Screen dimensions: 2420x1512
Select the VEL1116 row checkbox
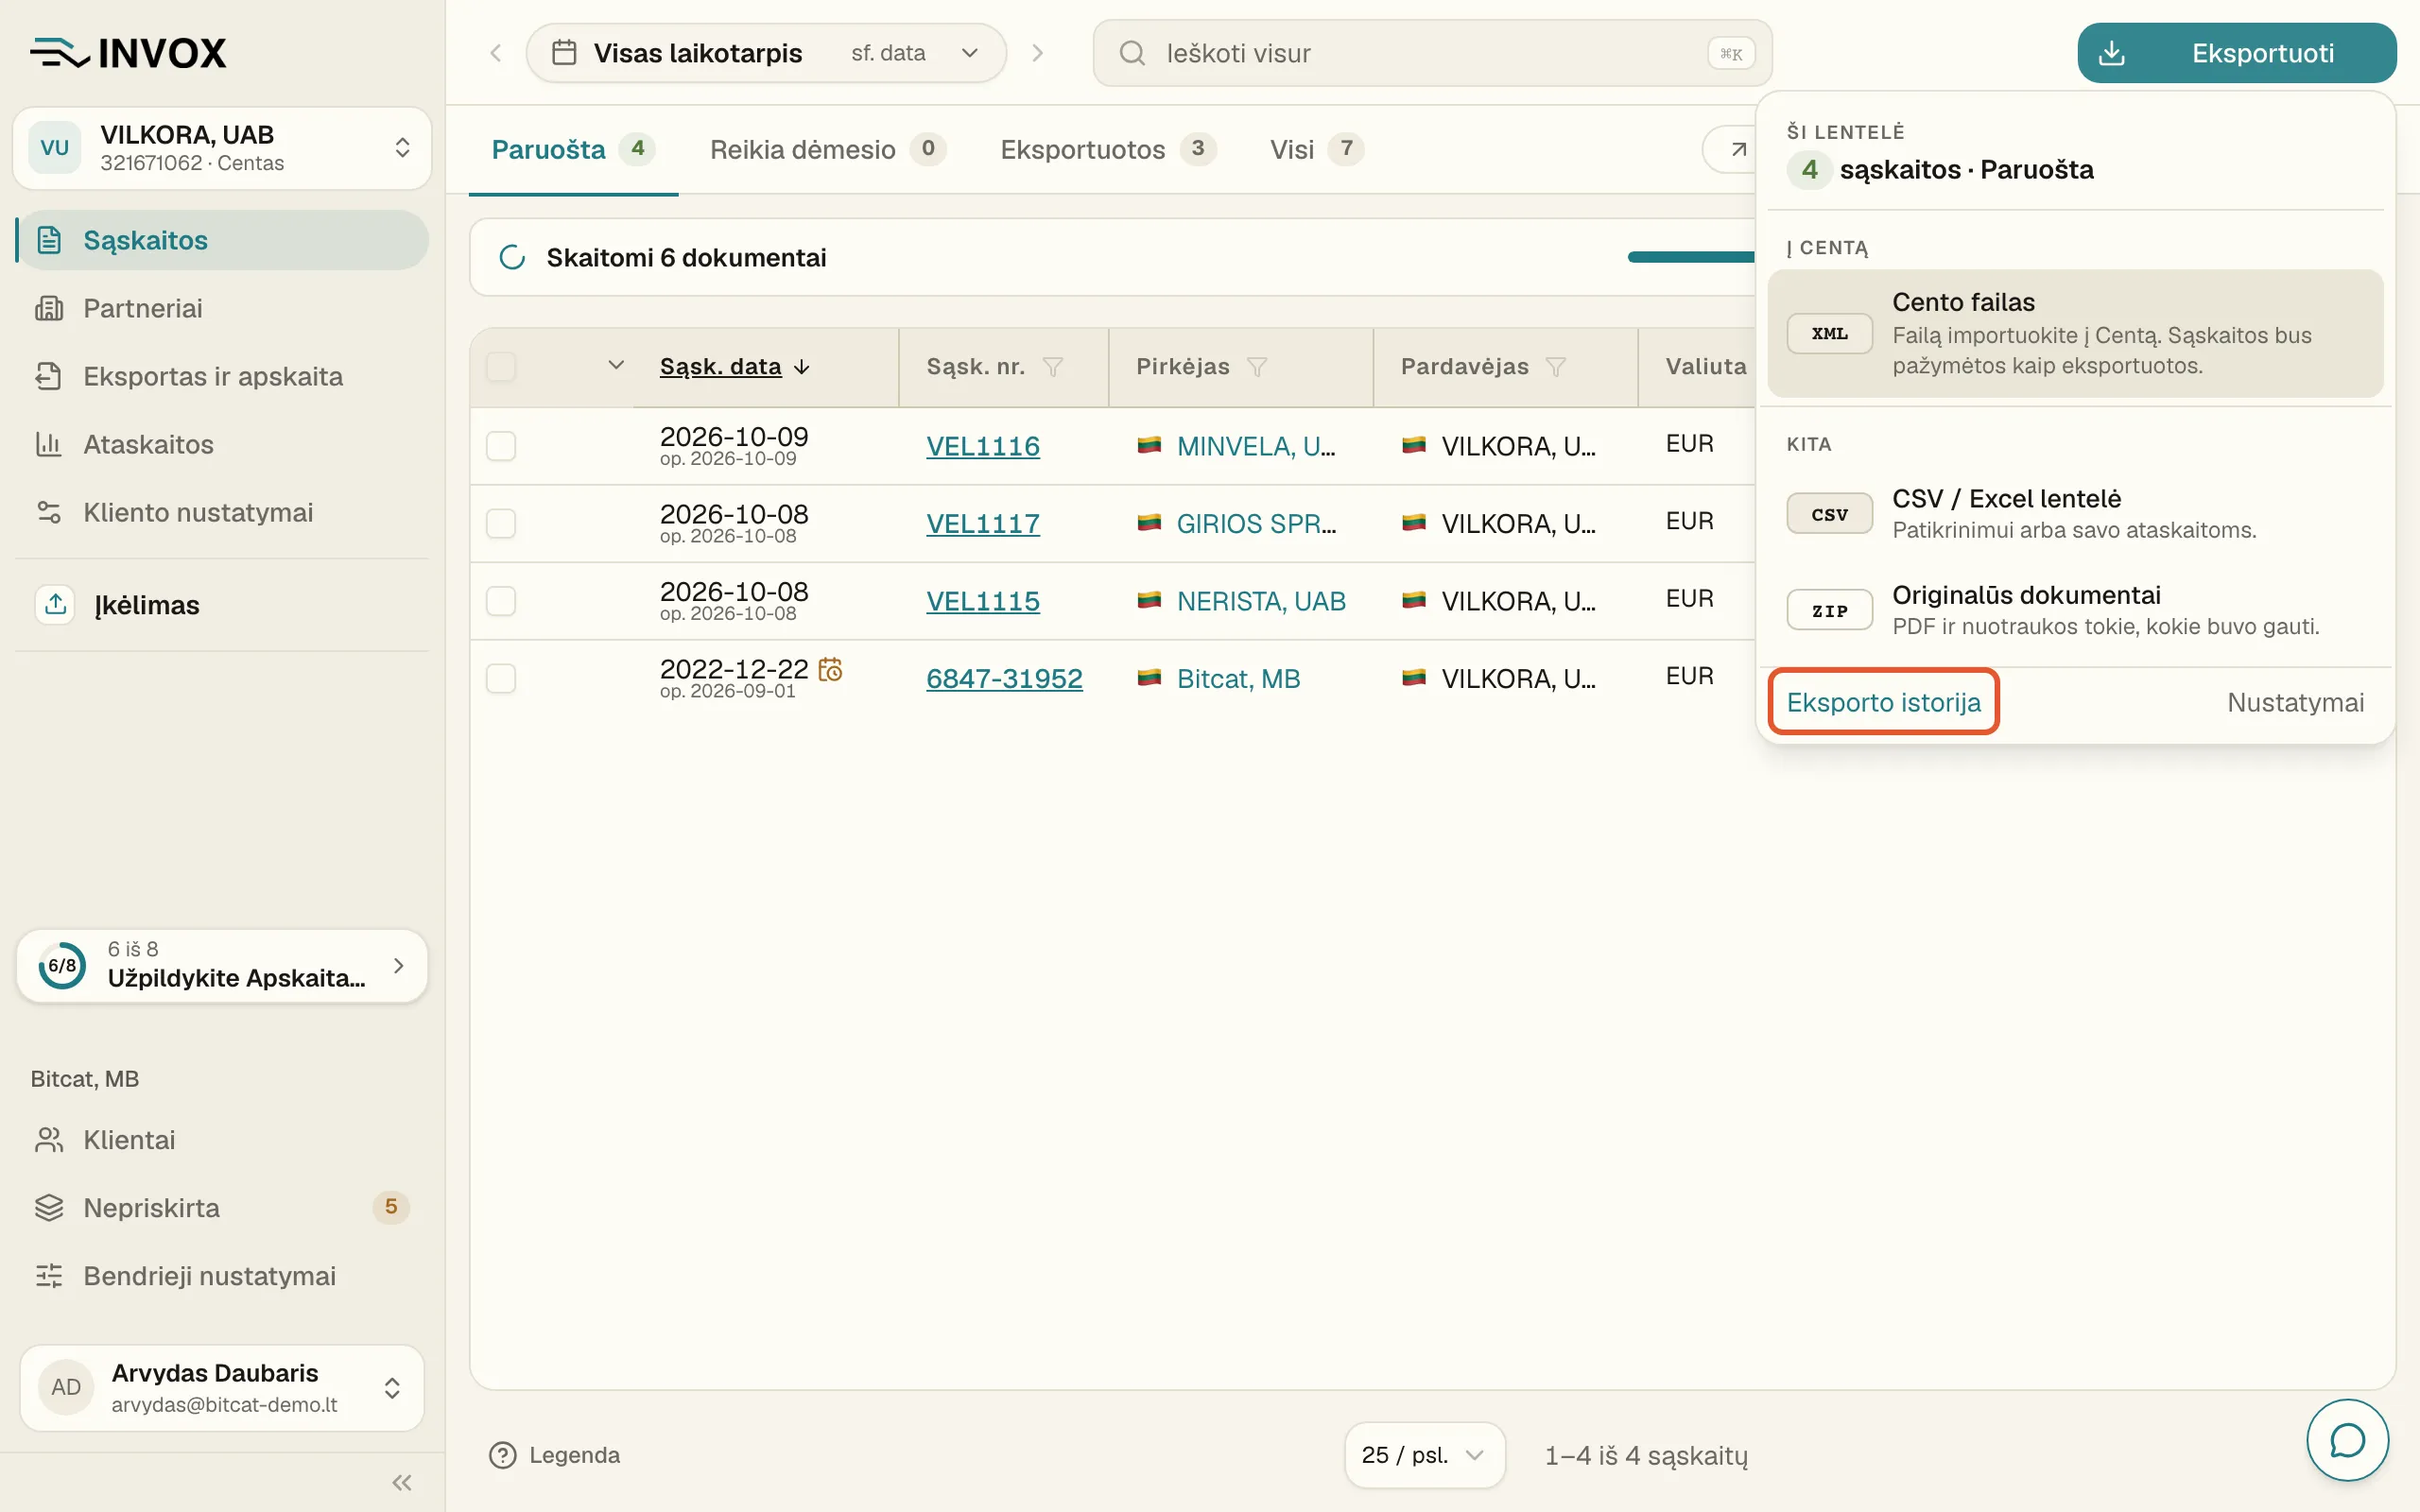click(x=501, y=446)
